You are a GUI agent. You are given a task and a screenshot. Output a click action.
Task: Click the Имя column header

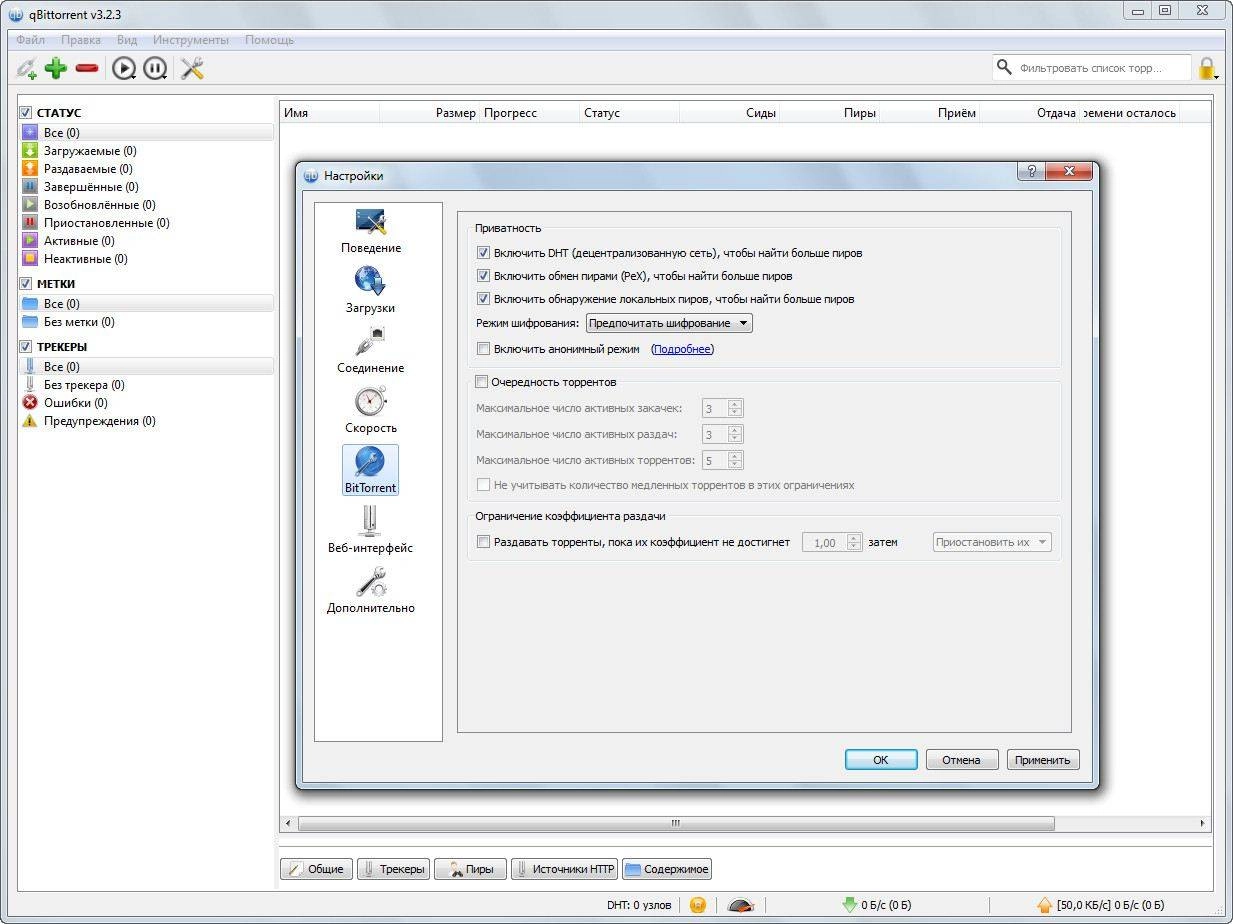(330, 113)
